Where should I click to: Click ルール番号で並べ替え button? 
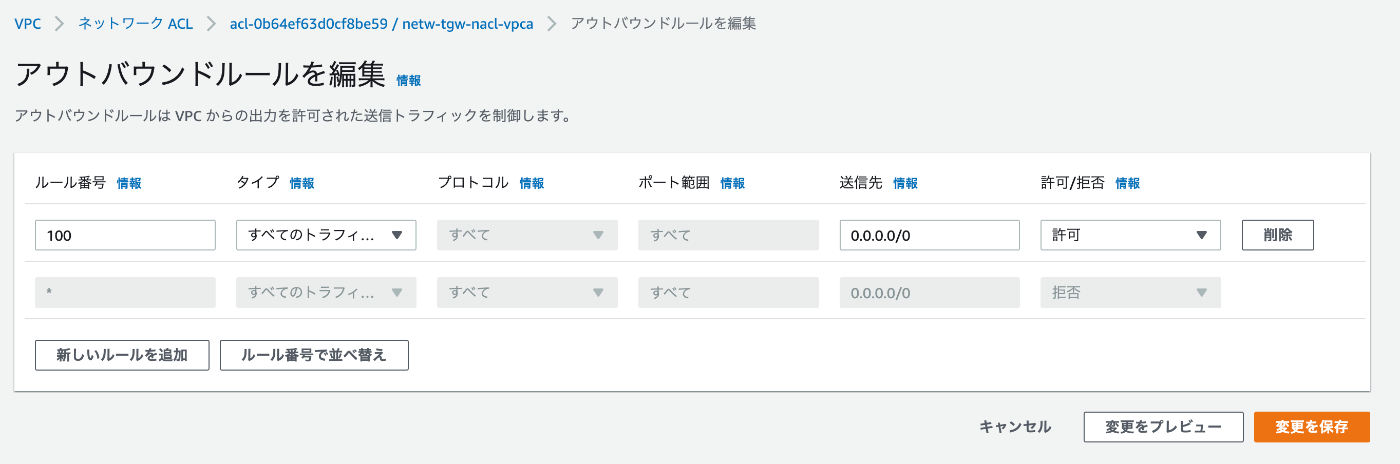(314, 355)
